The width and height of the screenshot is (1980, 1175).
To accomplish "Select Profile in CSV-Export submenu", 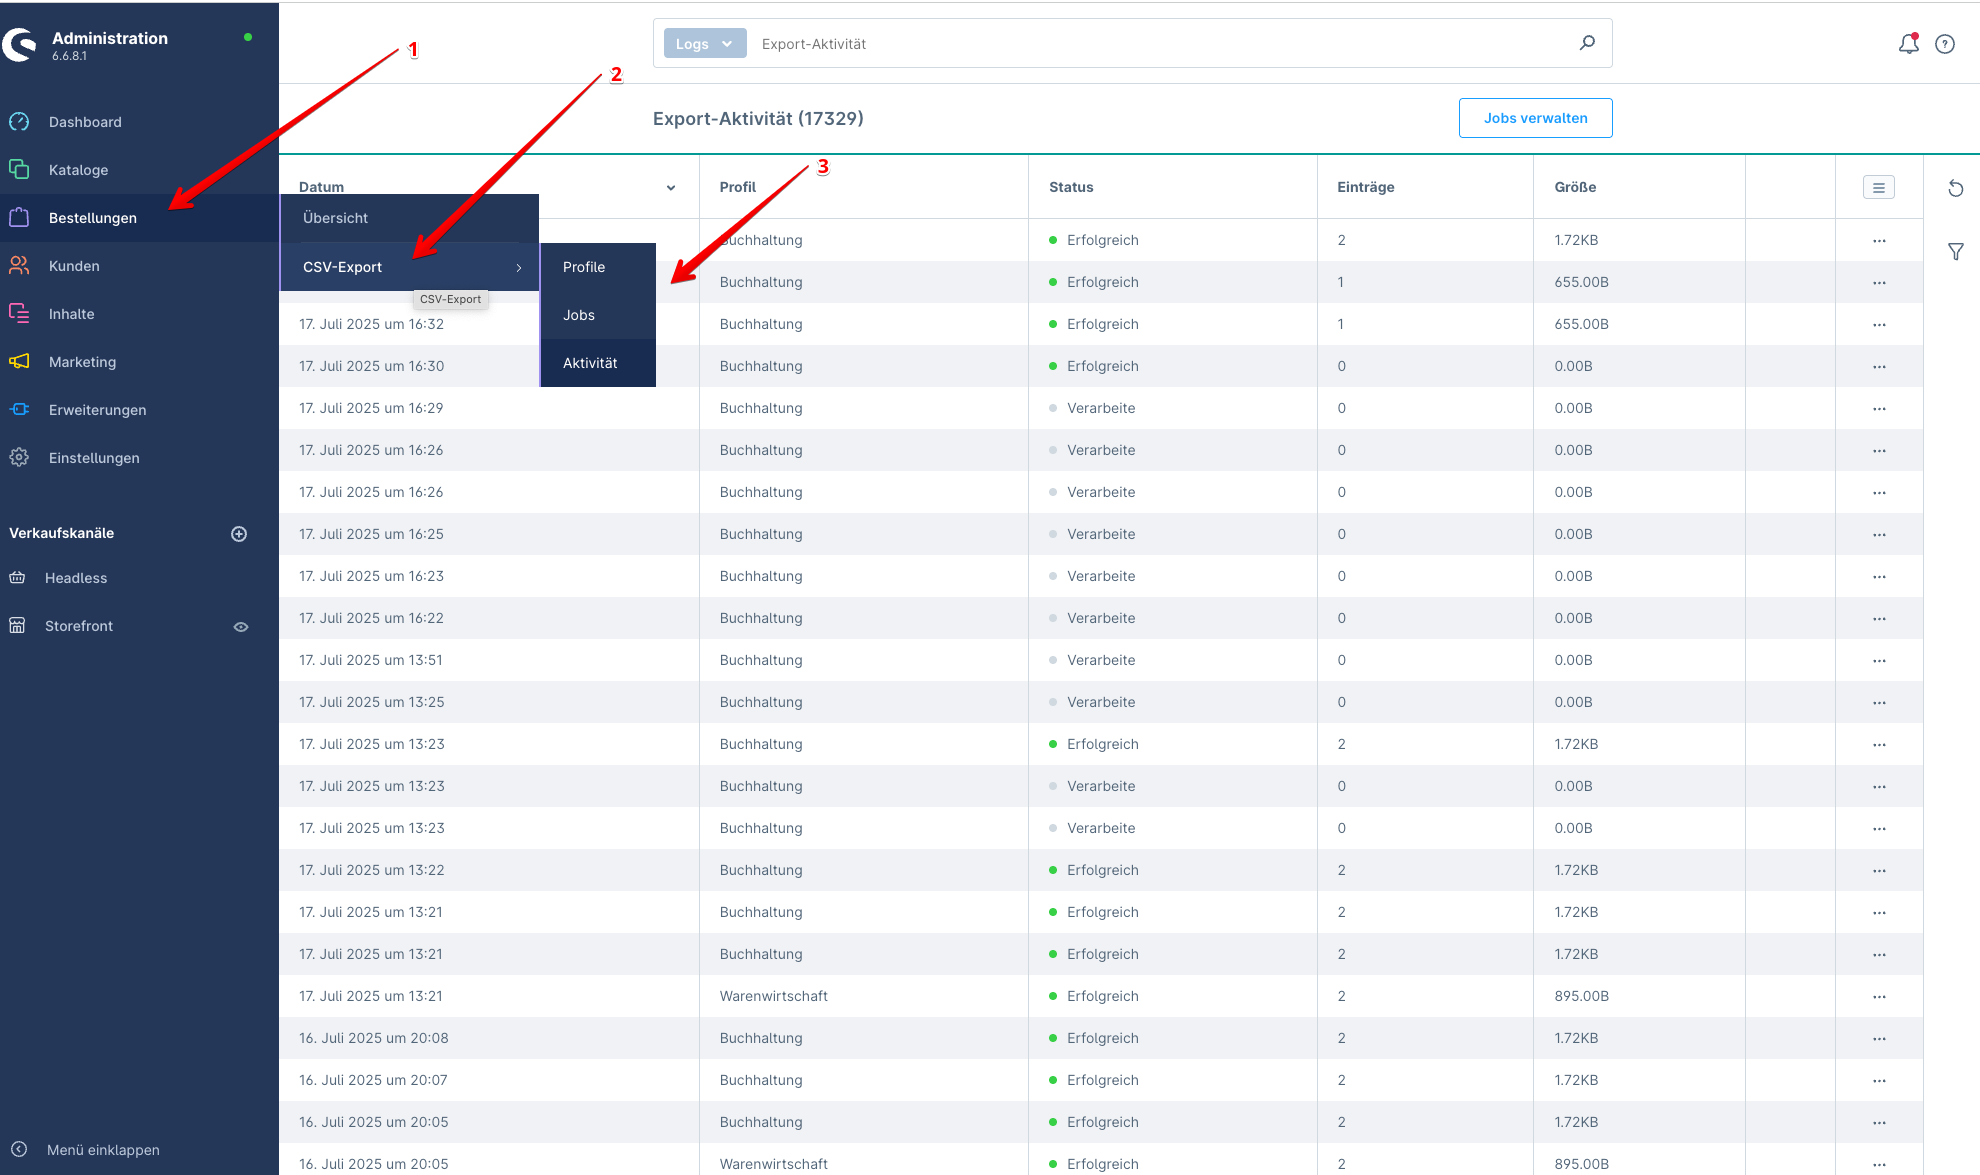I will [x=584, y=267].
